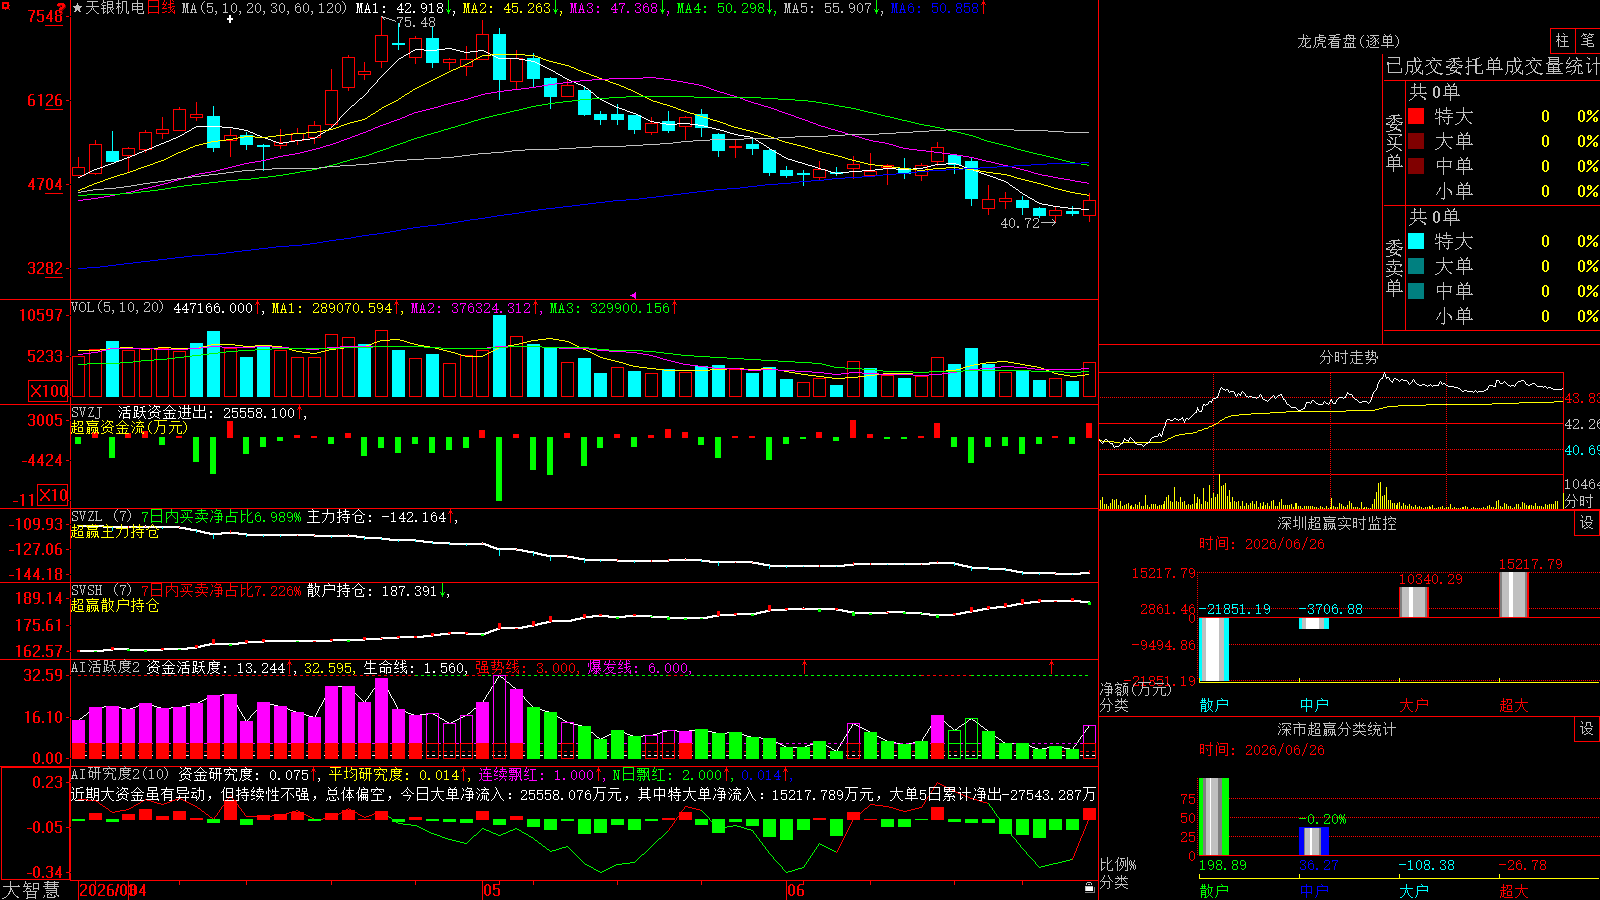Click the 深圳超赢实时监控 panel title
Image resolution: width=1600 pixels, height=900 pixels.
(x=1336, y=523)
